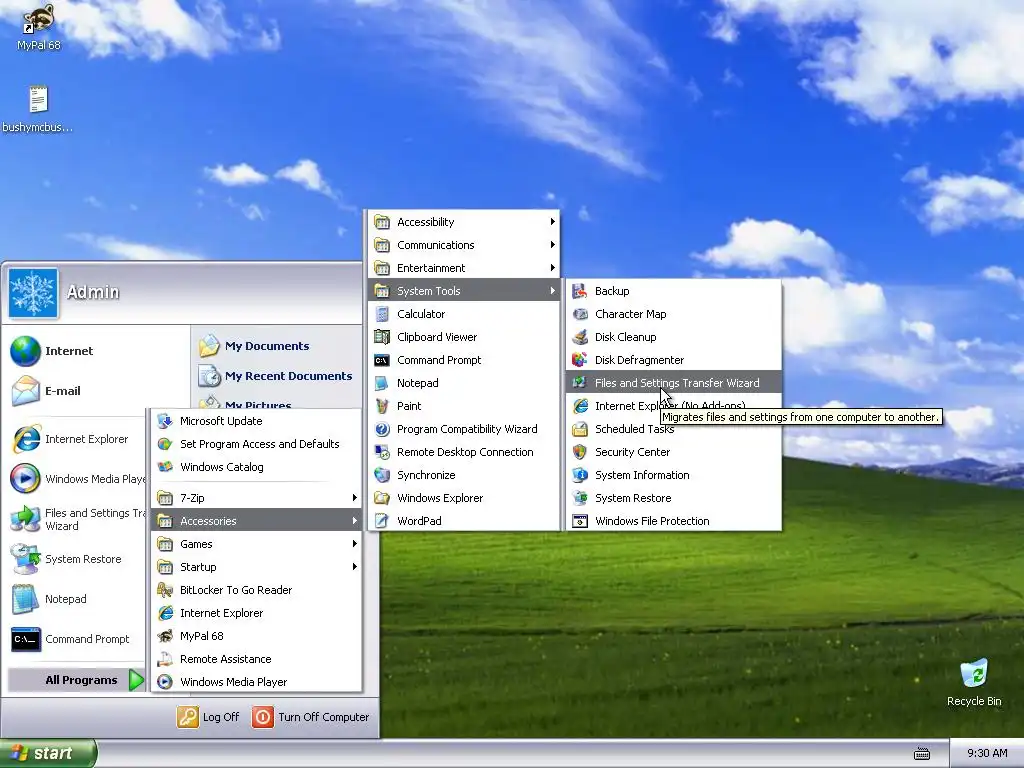1024x768 pixels.
Task: Open Clipboard Viewer
Action: [464, 337]
